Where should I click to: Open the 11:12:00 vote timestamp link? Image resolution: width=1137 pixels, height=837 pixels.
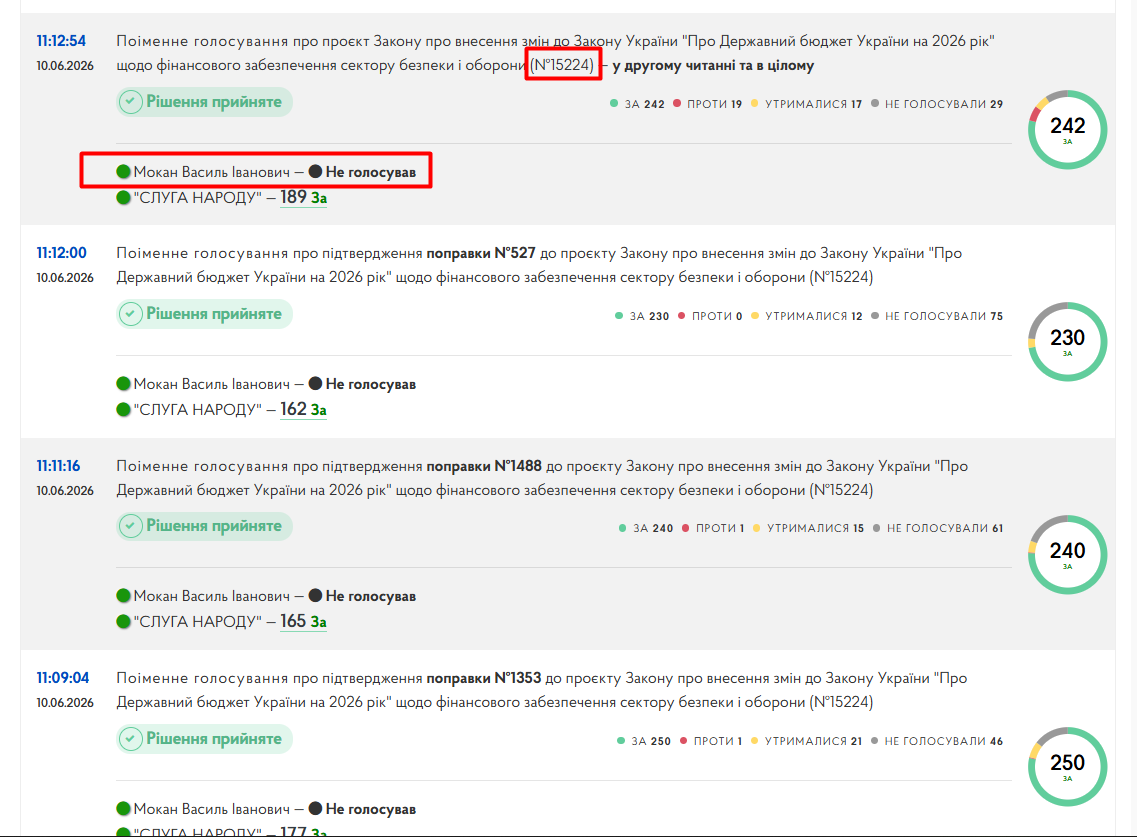61,252
